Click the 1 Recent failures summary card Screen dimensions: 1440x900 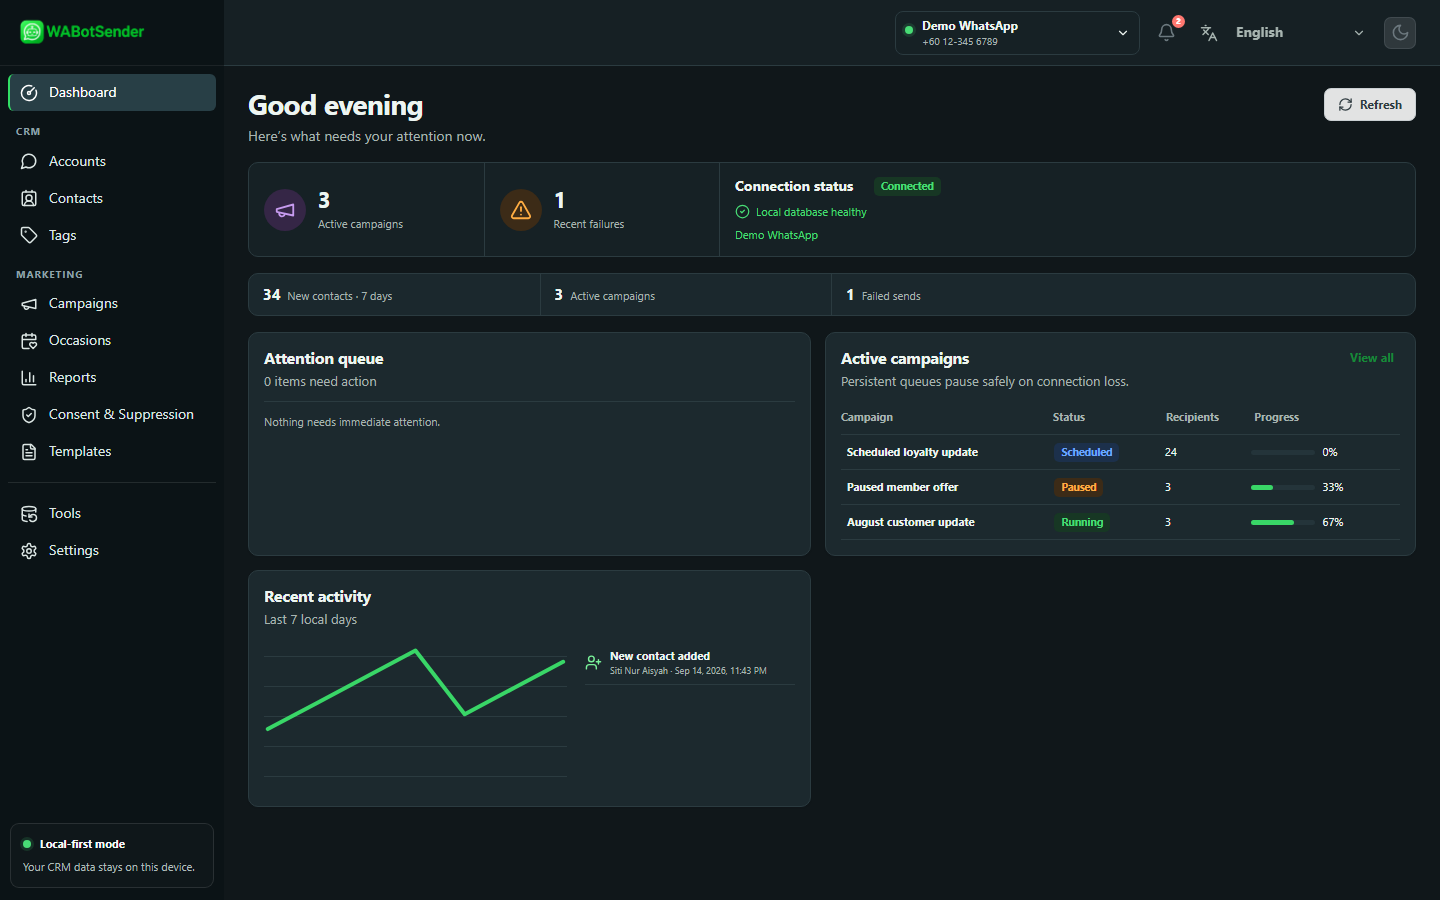coord(602,210)
